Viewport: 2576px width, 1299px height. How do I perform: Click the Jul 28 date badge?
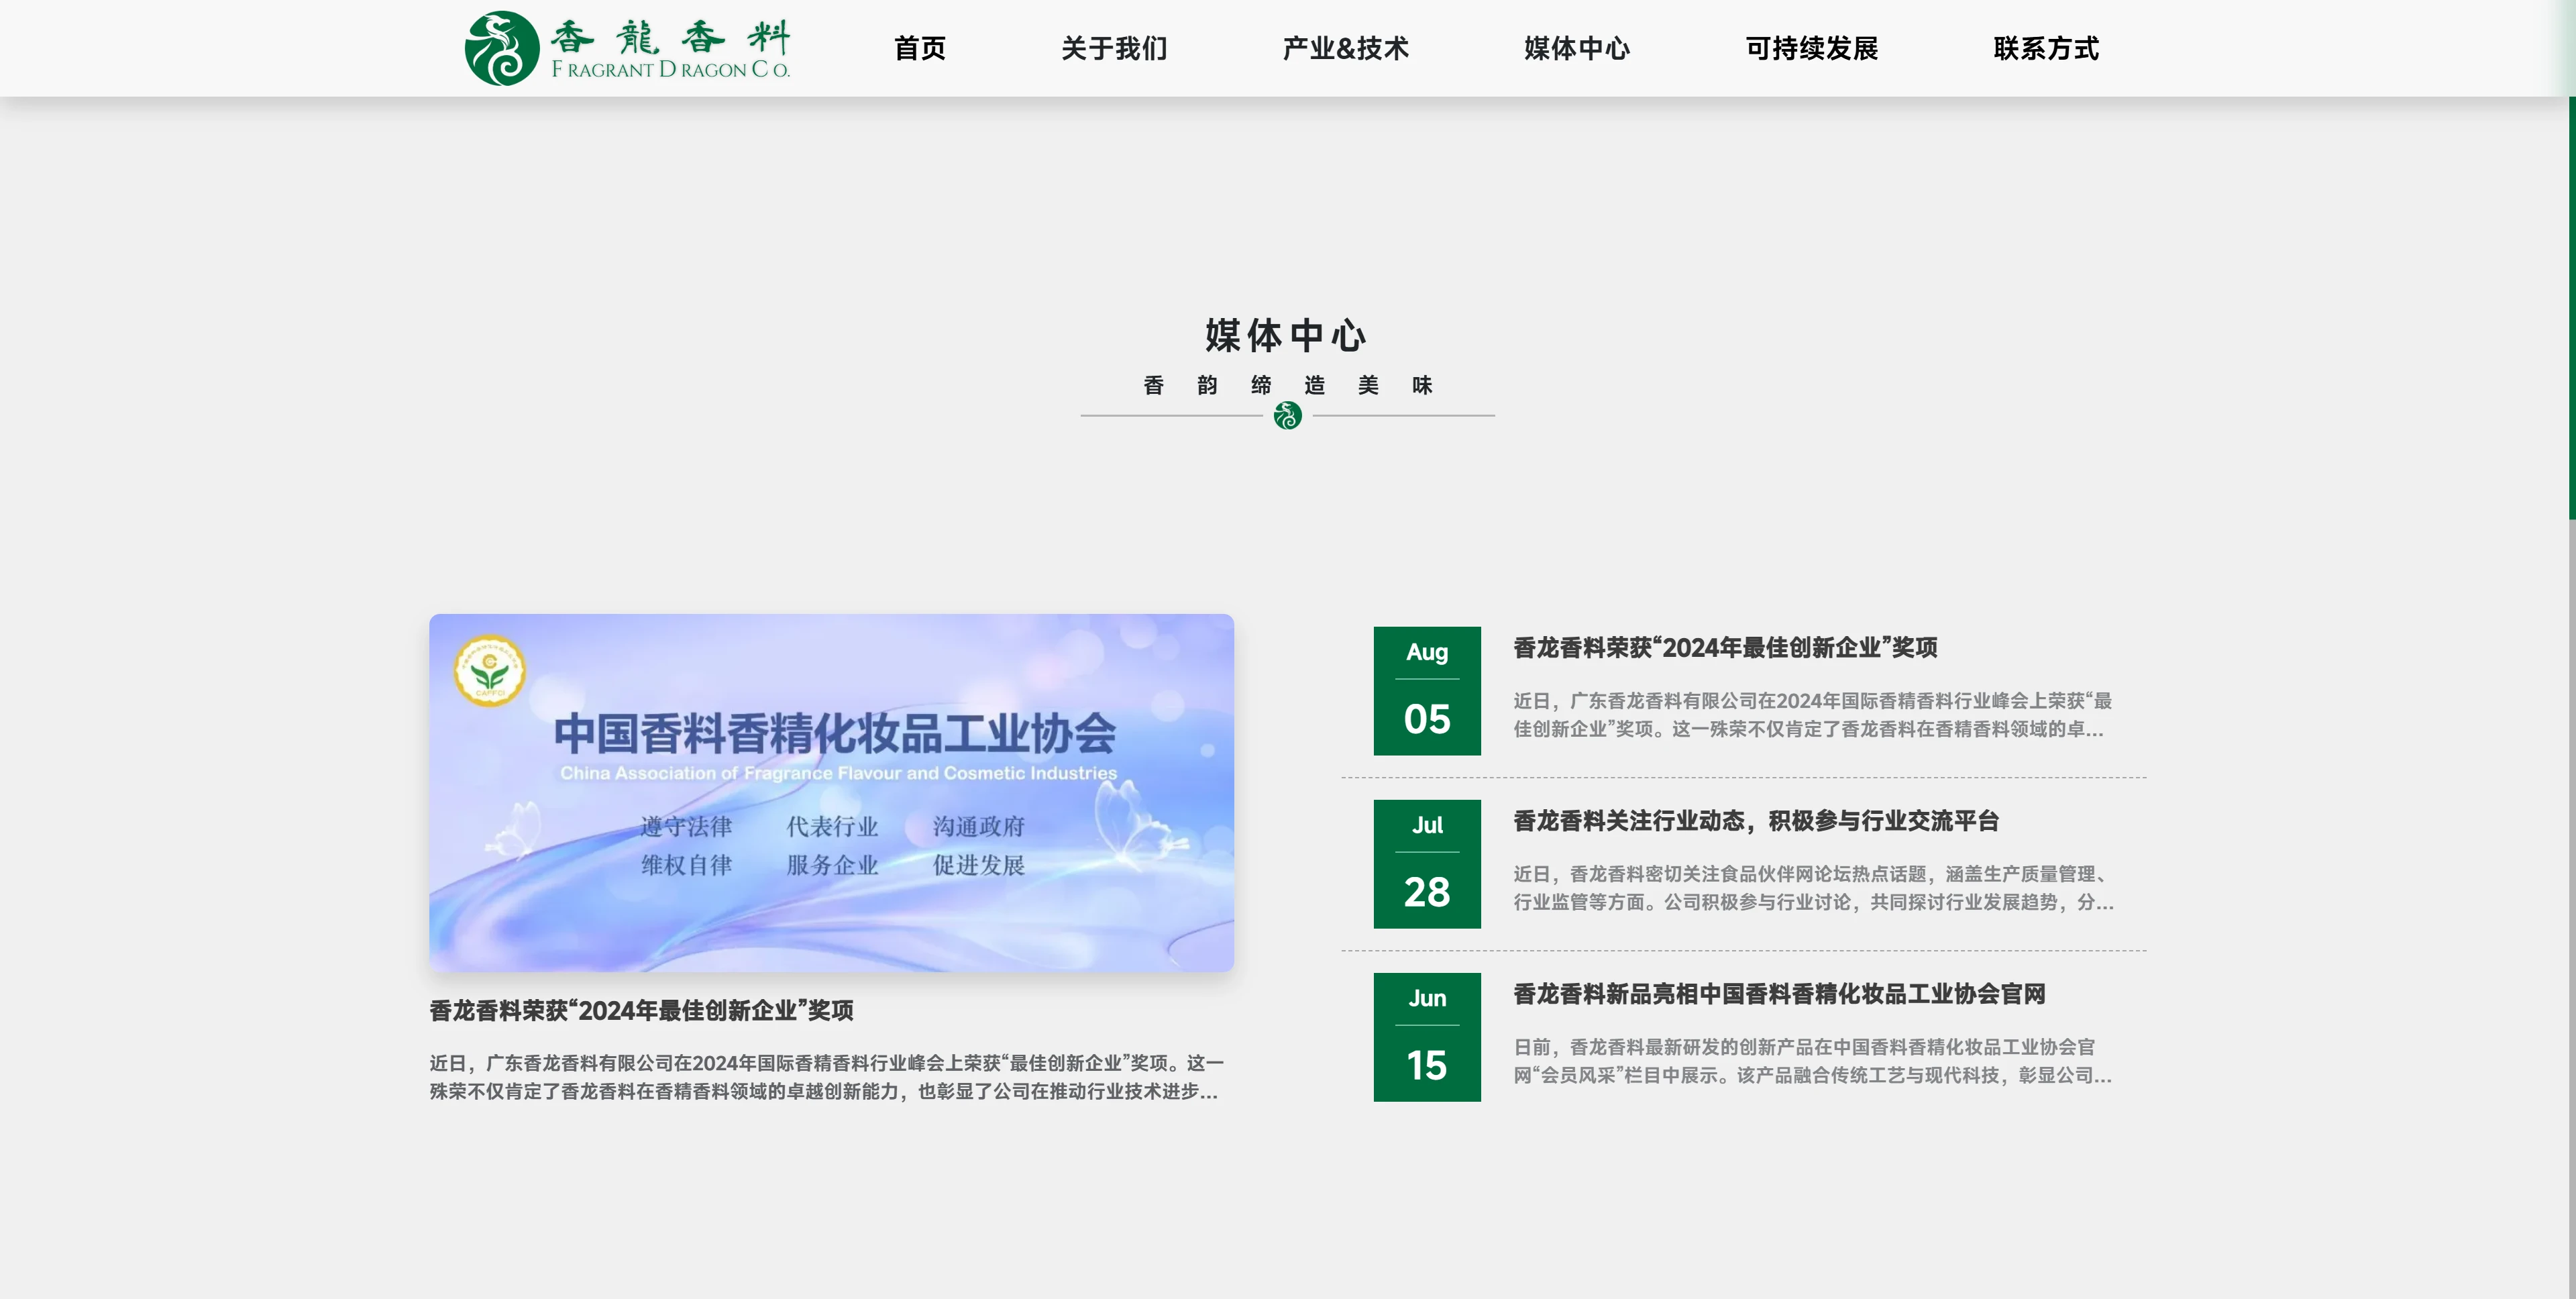click(1426, 864)
